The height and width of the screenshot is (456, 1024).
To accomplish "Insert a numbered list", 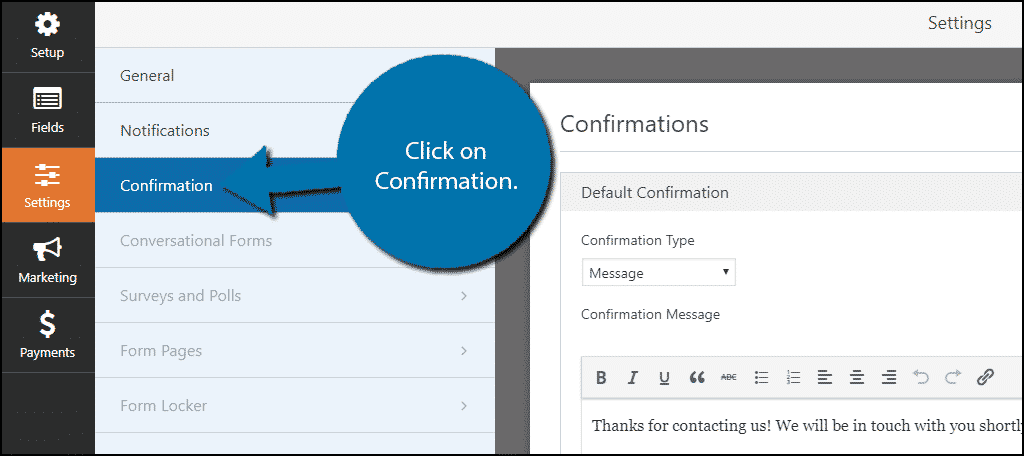I will point(793,377).
